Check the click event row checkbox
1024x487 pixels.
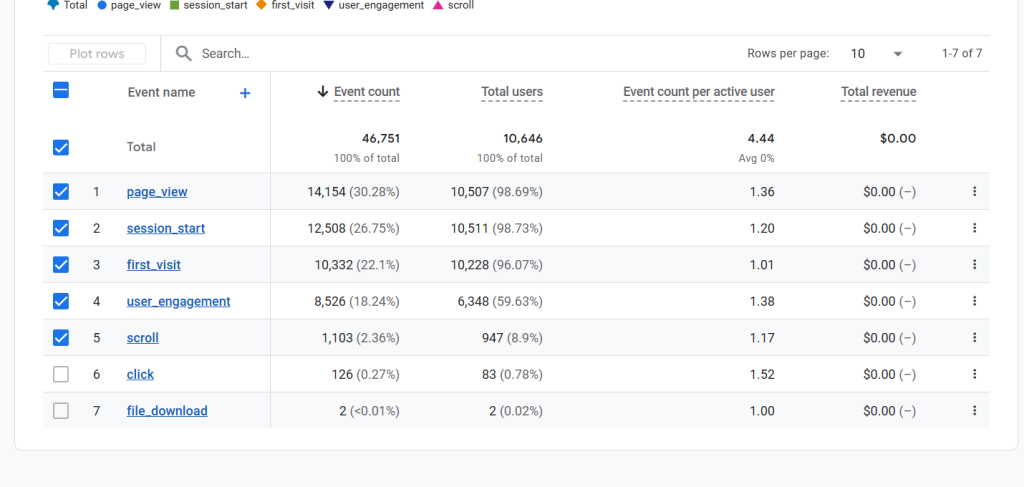(x=61, y=374)
